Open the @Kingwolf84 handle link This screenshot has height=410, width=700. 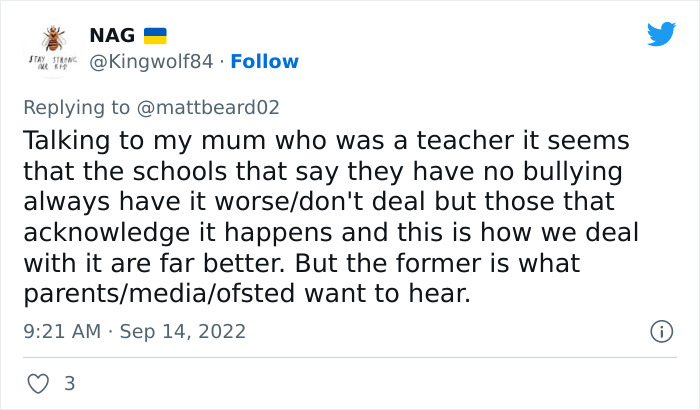click(x=151, y=62)
